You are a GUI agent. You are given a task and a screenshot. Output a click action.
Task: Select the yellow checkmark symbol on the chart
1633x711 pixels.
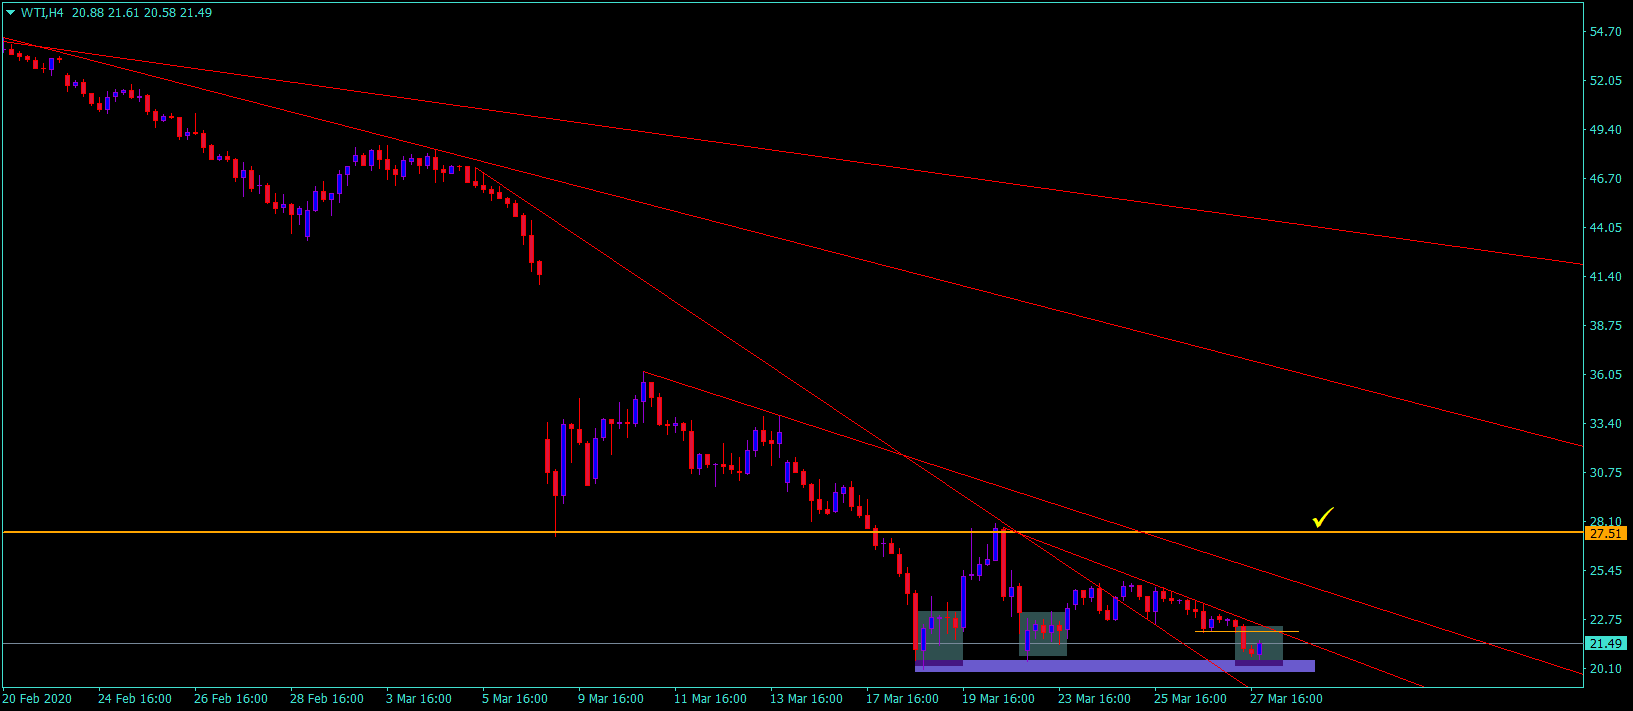(x=1323, y=517)
